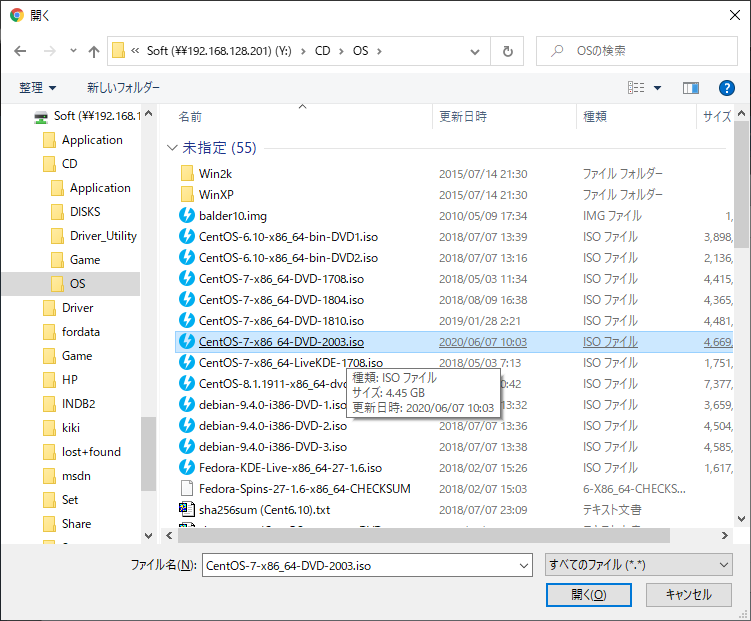The image size is (751, 621).
Task: Select file name Fedora-Spins-27-1.6-x86_64-CHECKSUM
Action: (x=305, y=489)
